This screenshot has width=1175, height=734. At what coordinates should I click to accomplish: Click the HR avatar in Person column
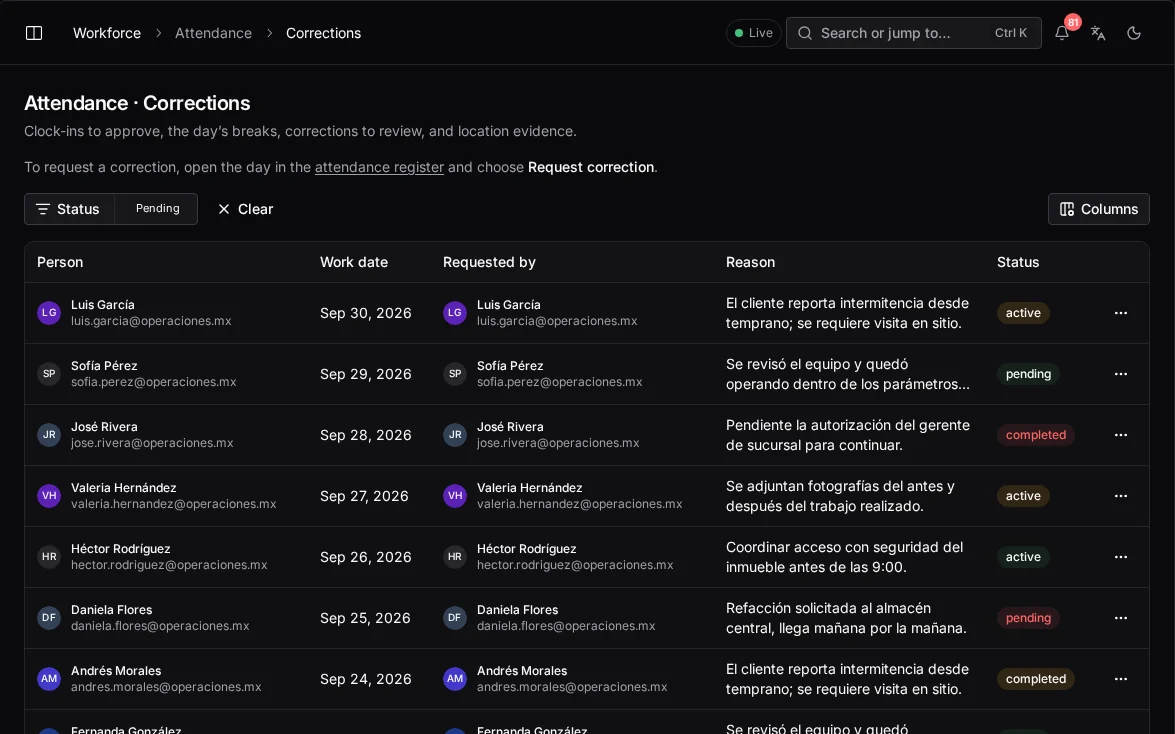click(49, 556)
